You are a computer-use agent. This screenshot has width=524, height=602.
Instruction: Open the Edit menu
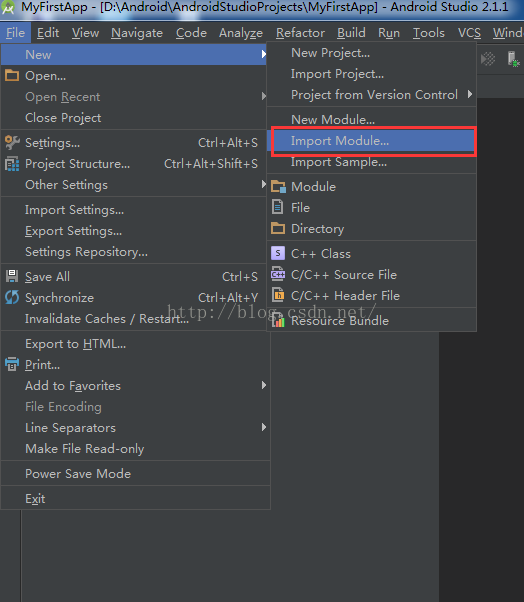[48, 33]
